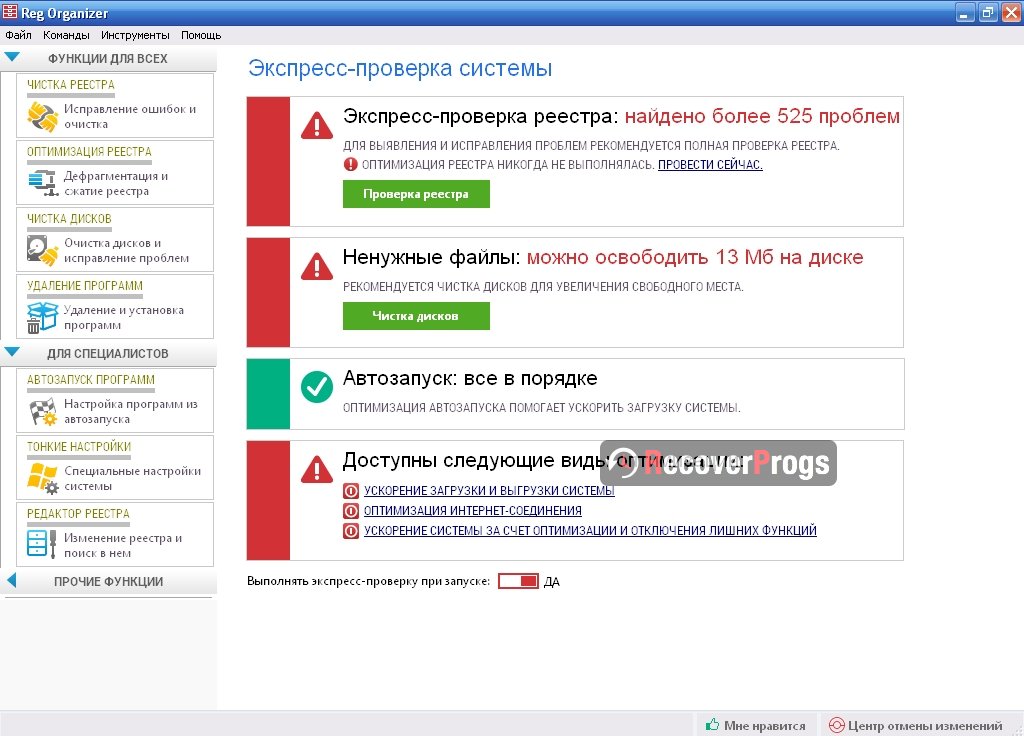
Task: Select the Удаление программ sidebar heading
Action: [x=85, y=286]
